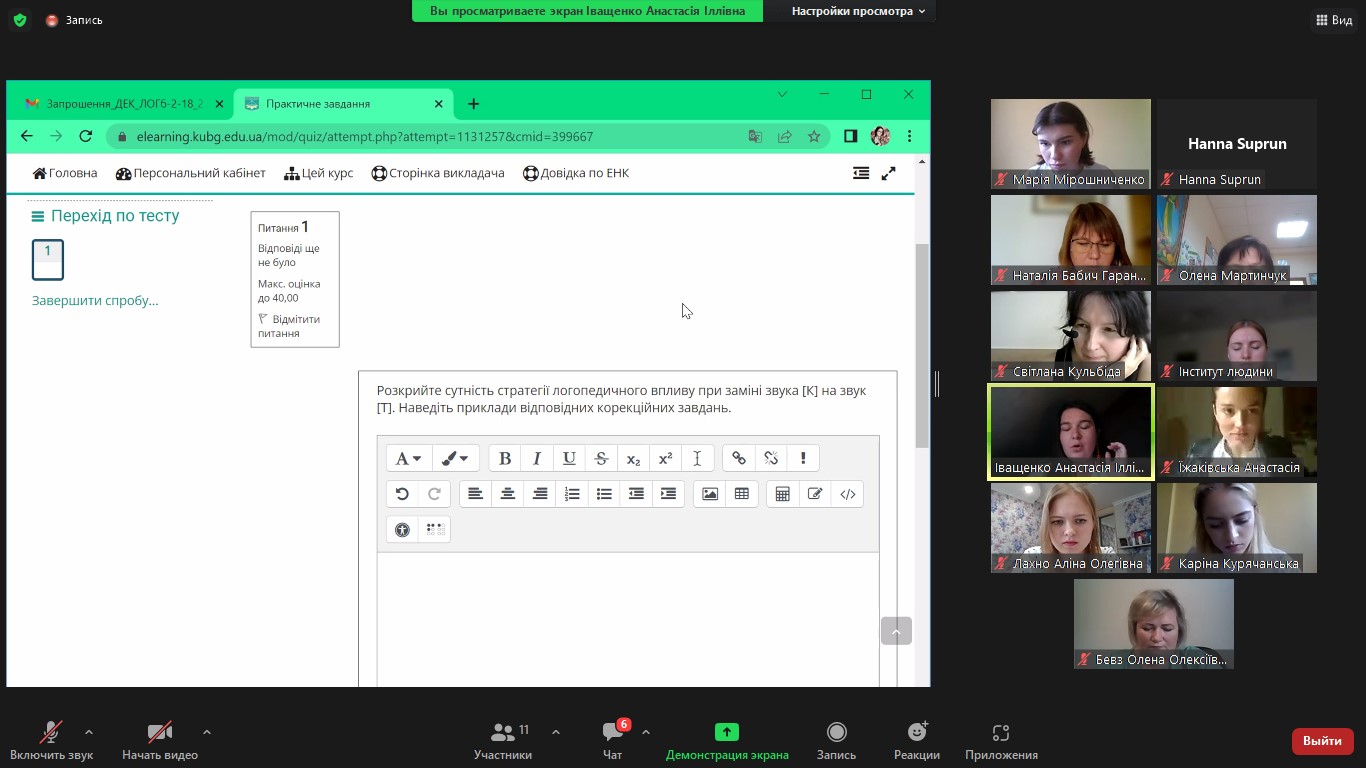Expand the text color dropdown
Viewport: 1366px width, 768px height.
456,458
